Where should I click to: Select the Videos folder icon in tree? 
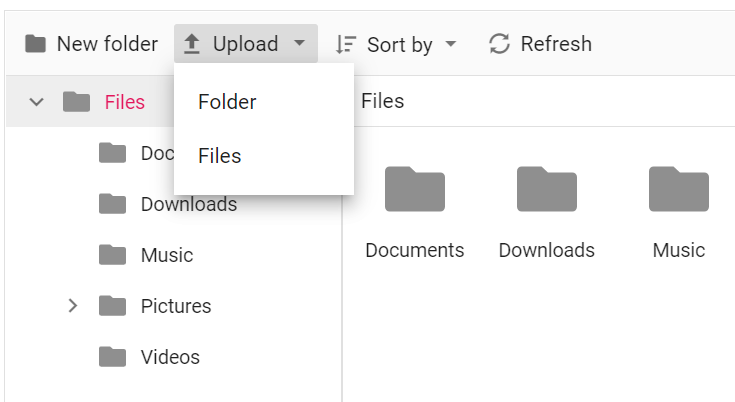[113, 357]
